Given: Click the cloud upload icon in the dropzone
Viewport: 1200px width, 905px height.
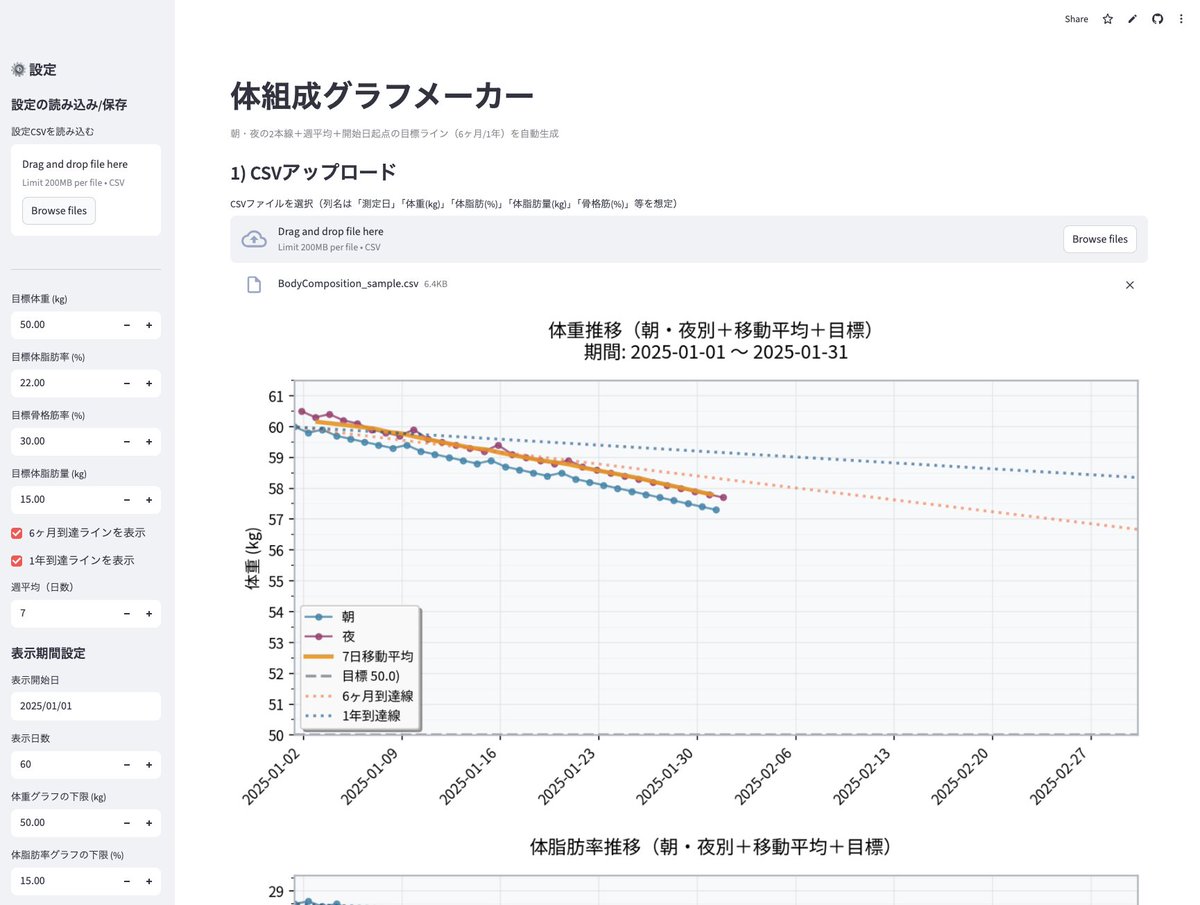Looking at the screenshot, I should (x=255, y=239).
